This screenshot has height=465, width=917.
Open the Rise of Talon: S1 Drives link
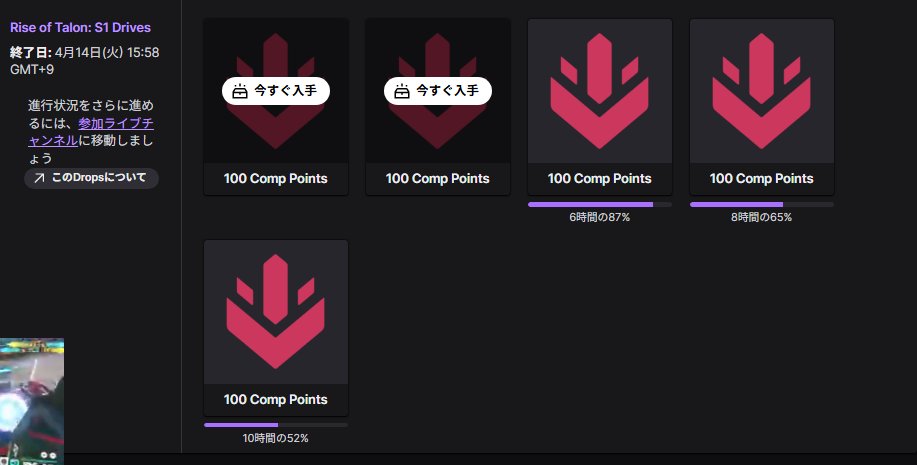click(80, 27)
